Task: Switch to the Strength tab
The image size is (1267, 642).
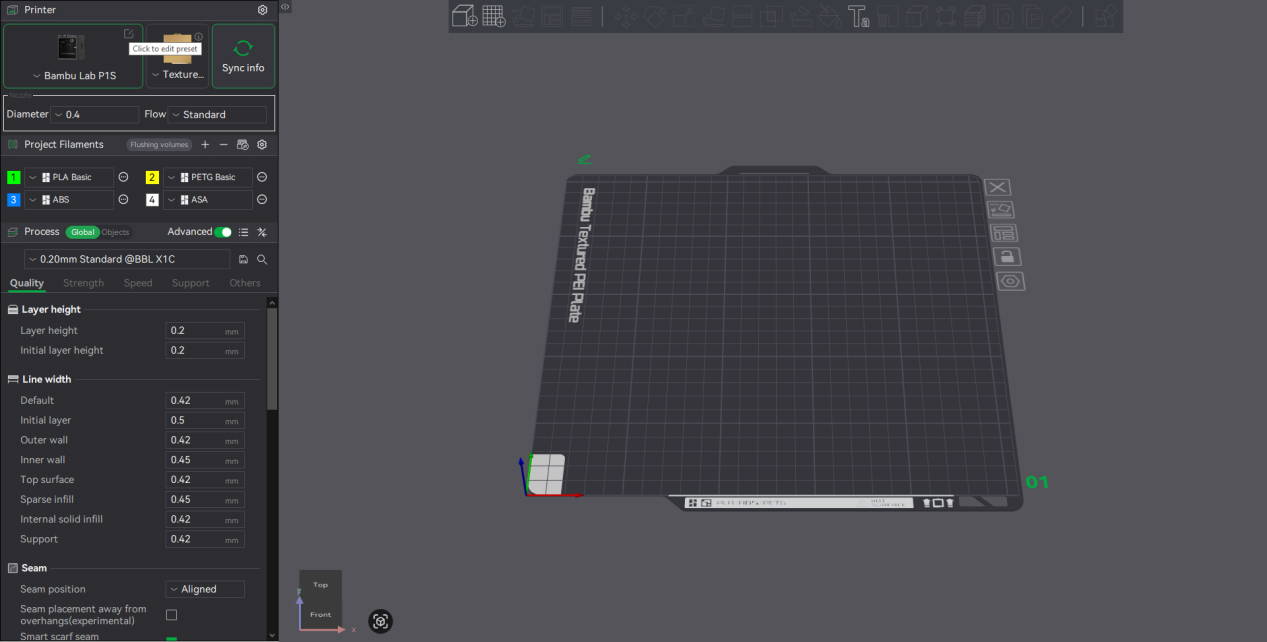Action: pos(83,283)
